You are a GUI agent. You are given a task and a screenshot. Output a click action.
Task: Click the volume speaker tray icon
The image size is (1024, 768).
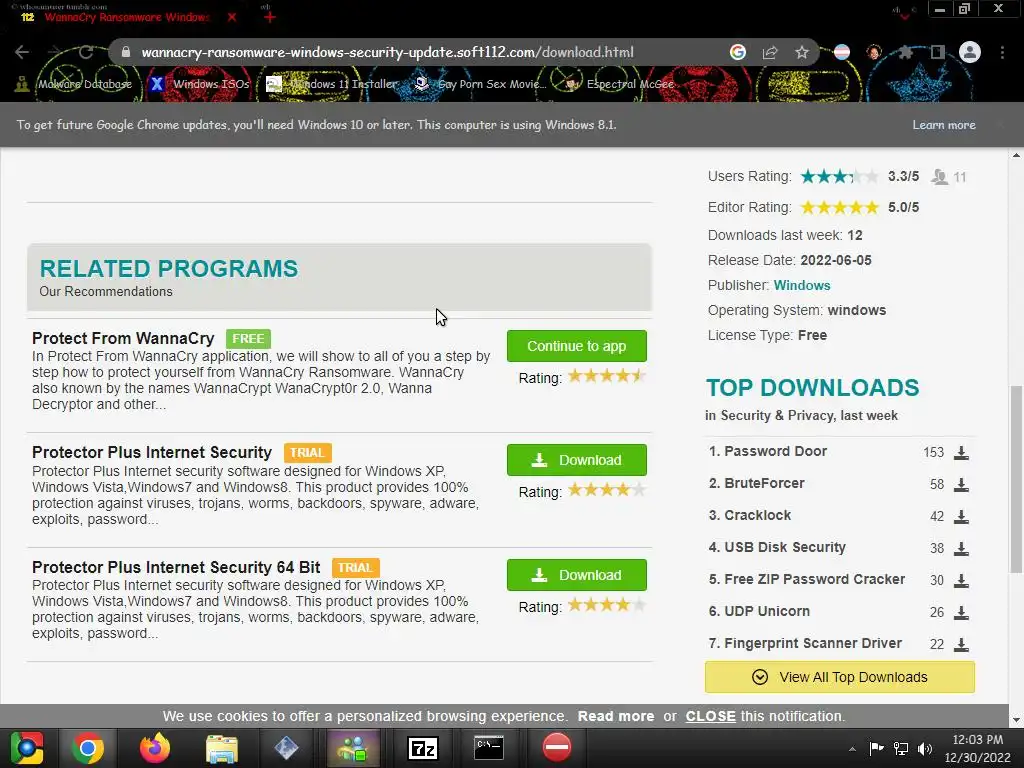[924, 749]
